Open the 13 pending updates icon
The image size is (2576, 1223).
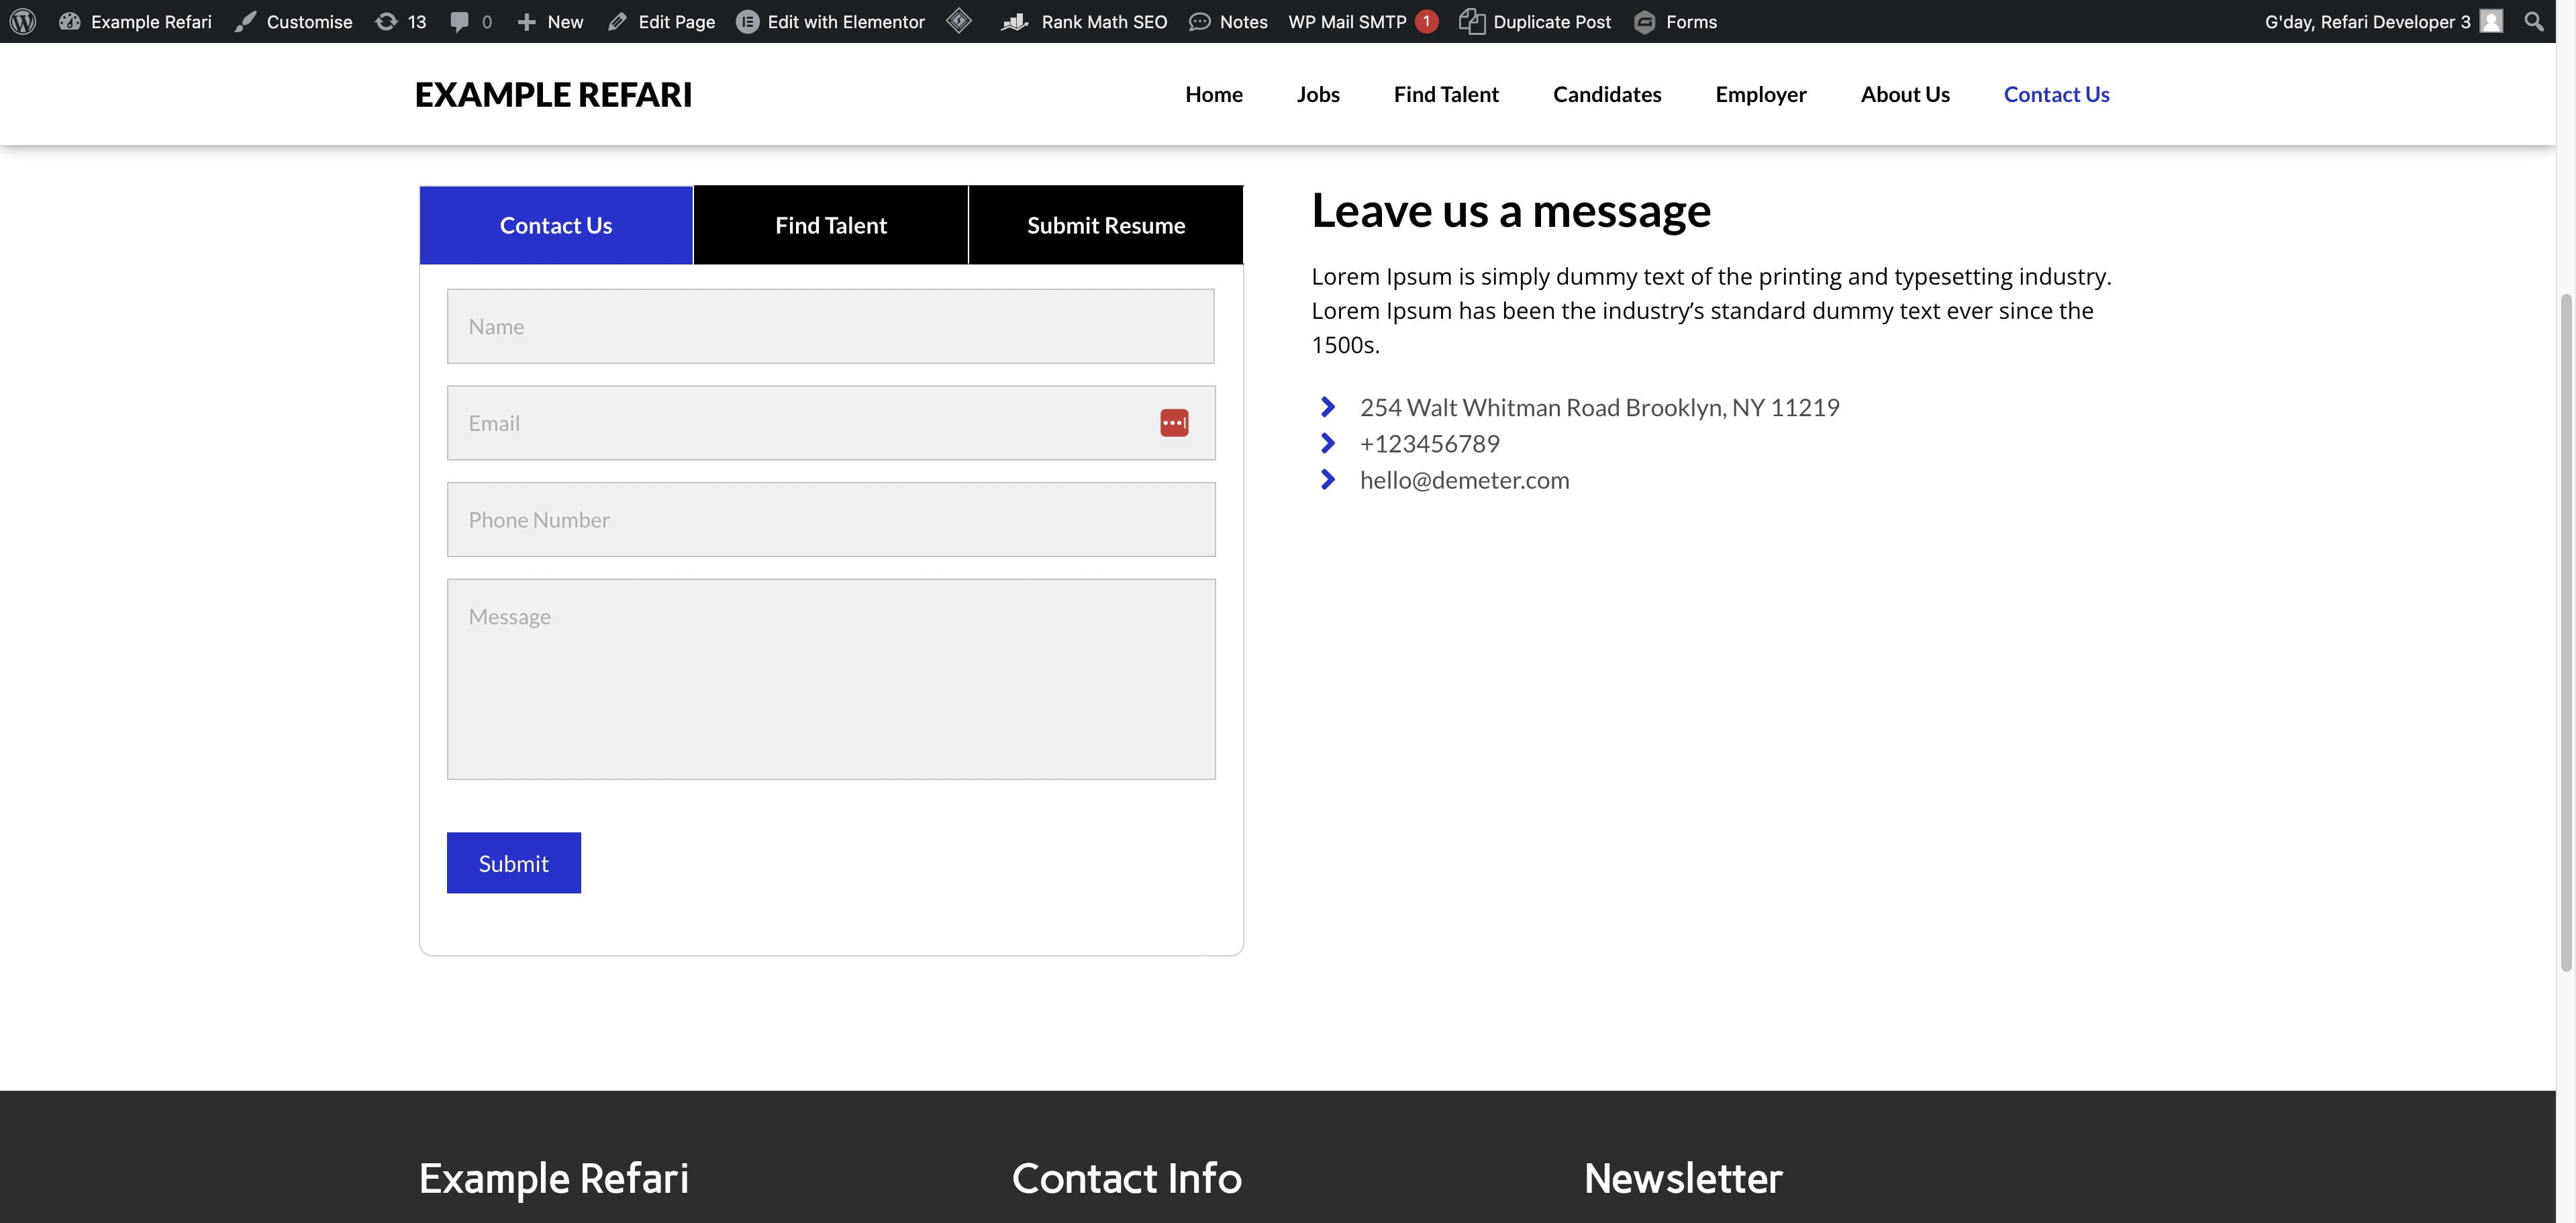pyautogui.click(x=400, y=21)
